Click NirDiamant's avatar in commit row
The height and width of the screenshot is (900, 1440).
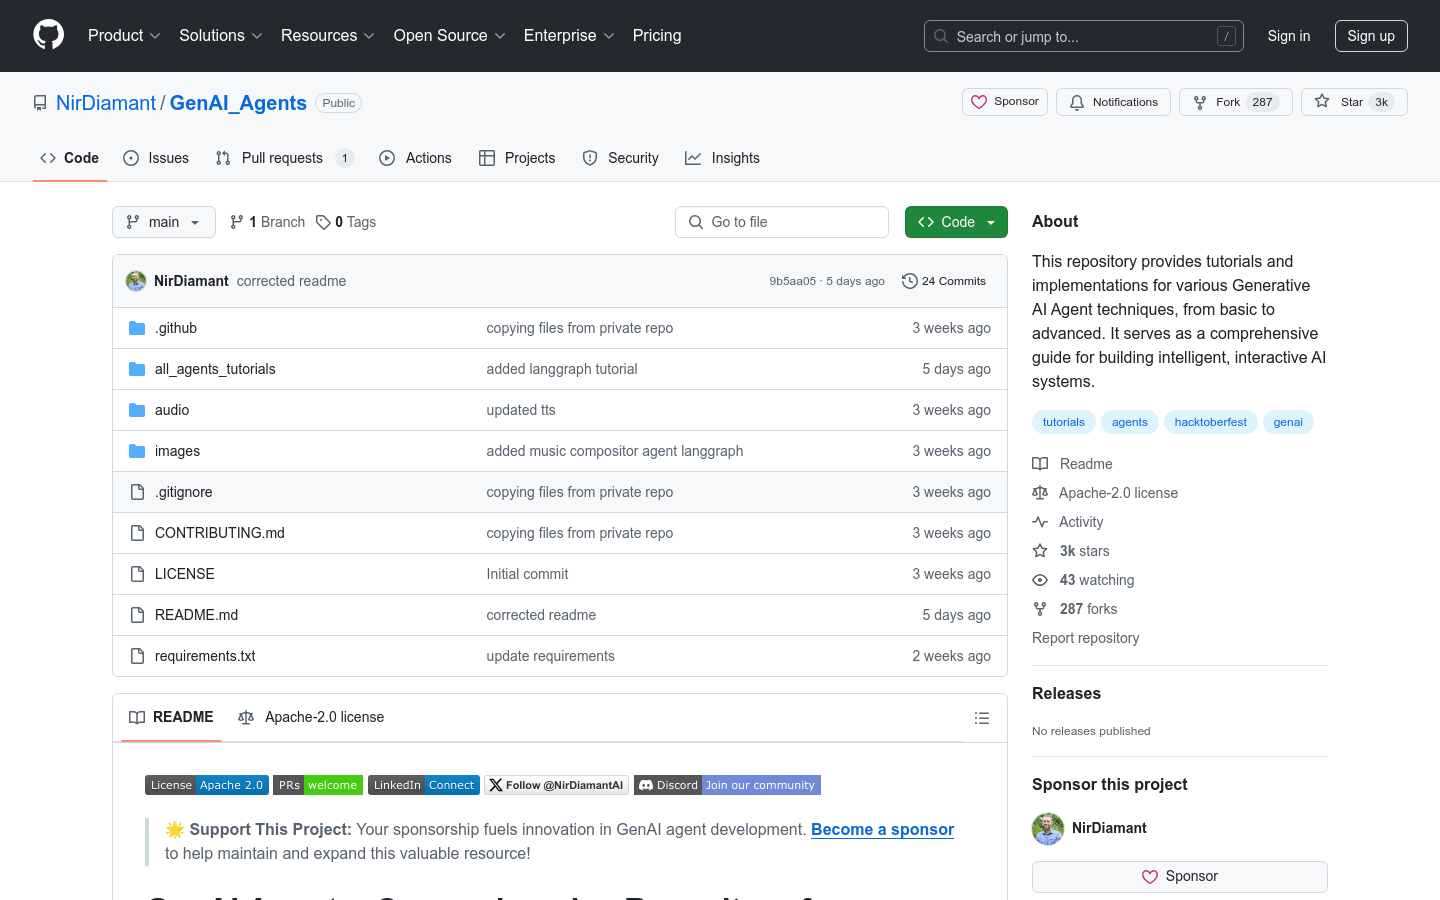point(136,281)
